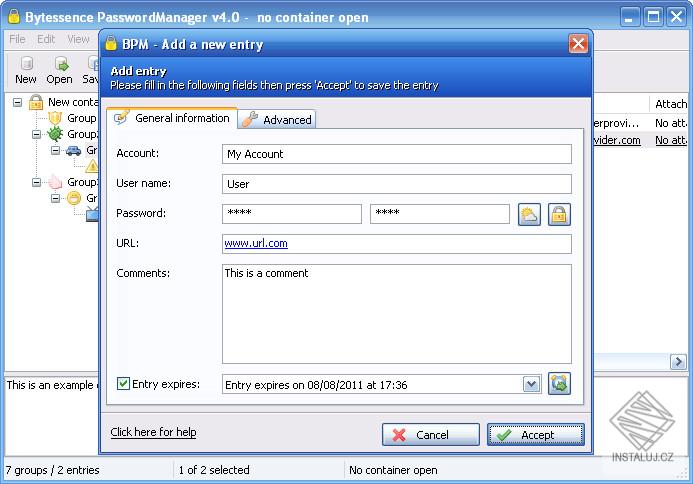Click the 'No att' cell in first row
This screenshot has width=693, height=484.
[671, 123]
